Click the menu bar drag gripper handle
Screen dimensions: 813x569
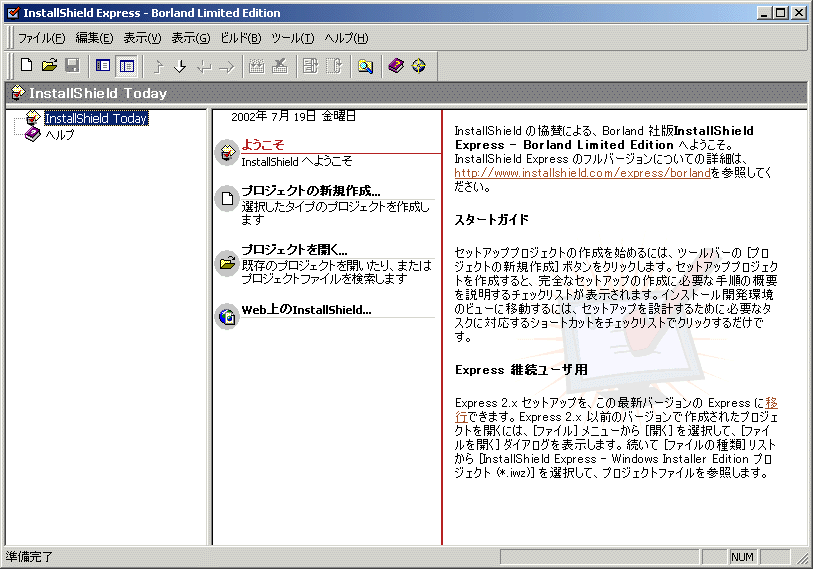point(11,38)
